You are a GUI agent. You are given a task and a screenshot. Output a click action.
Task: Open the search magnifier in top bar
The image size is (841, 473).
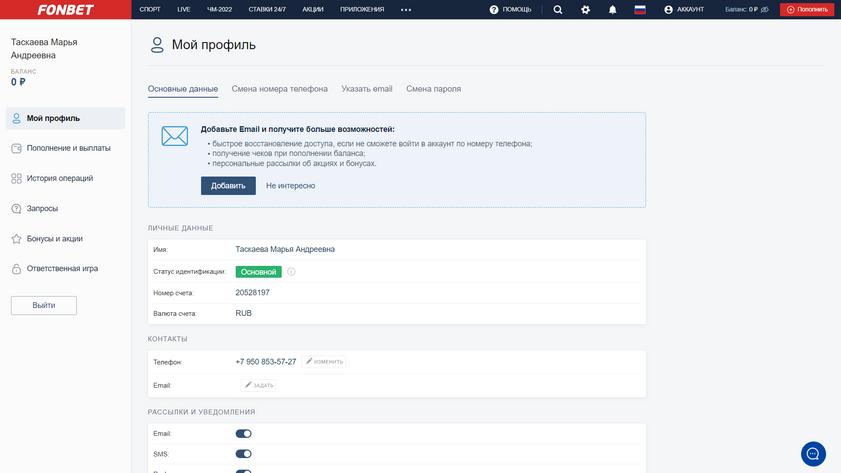click(558, 9)
